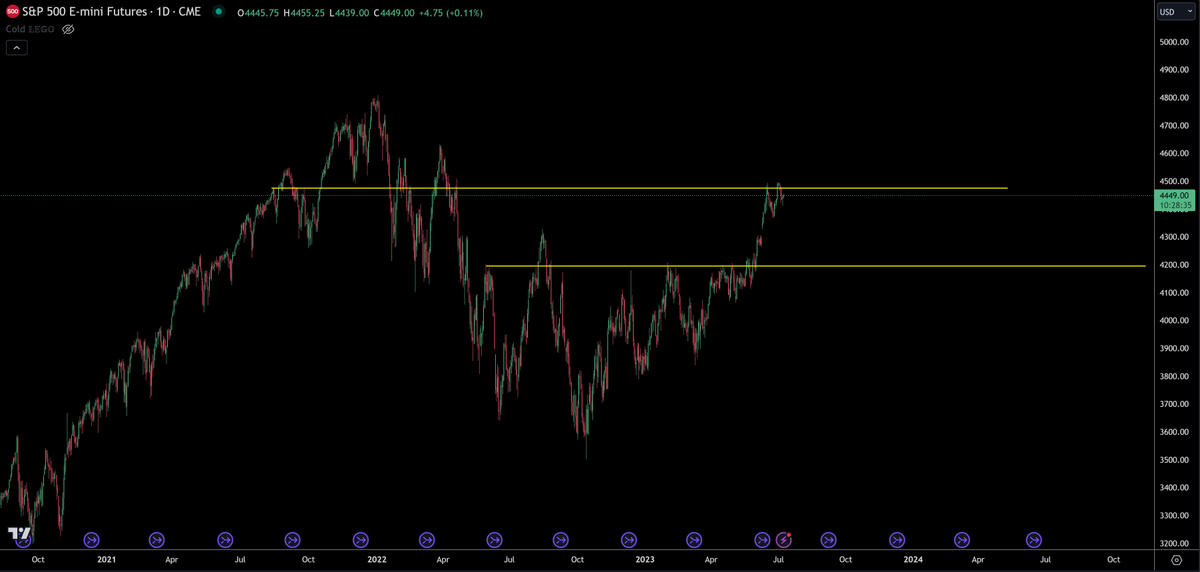The height and width of the screenshot is (572, 1200).
Task: Click the 3700.00 price axis label
Action: coord(1174,405)
